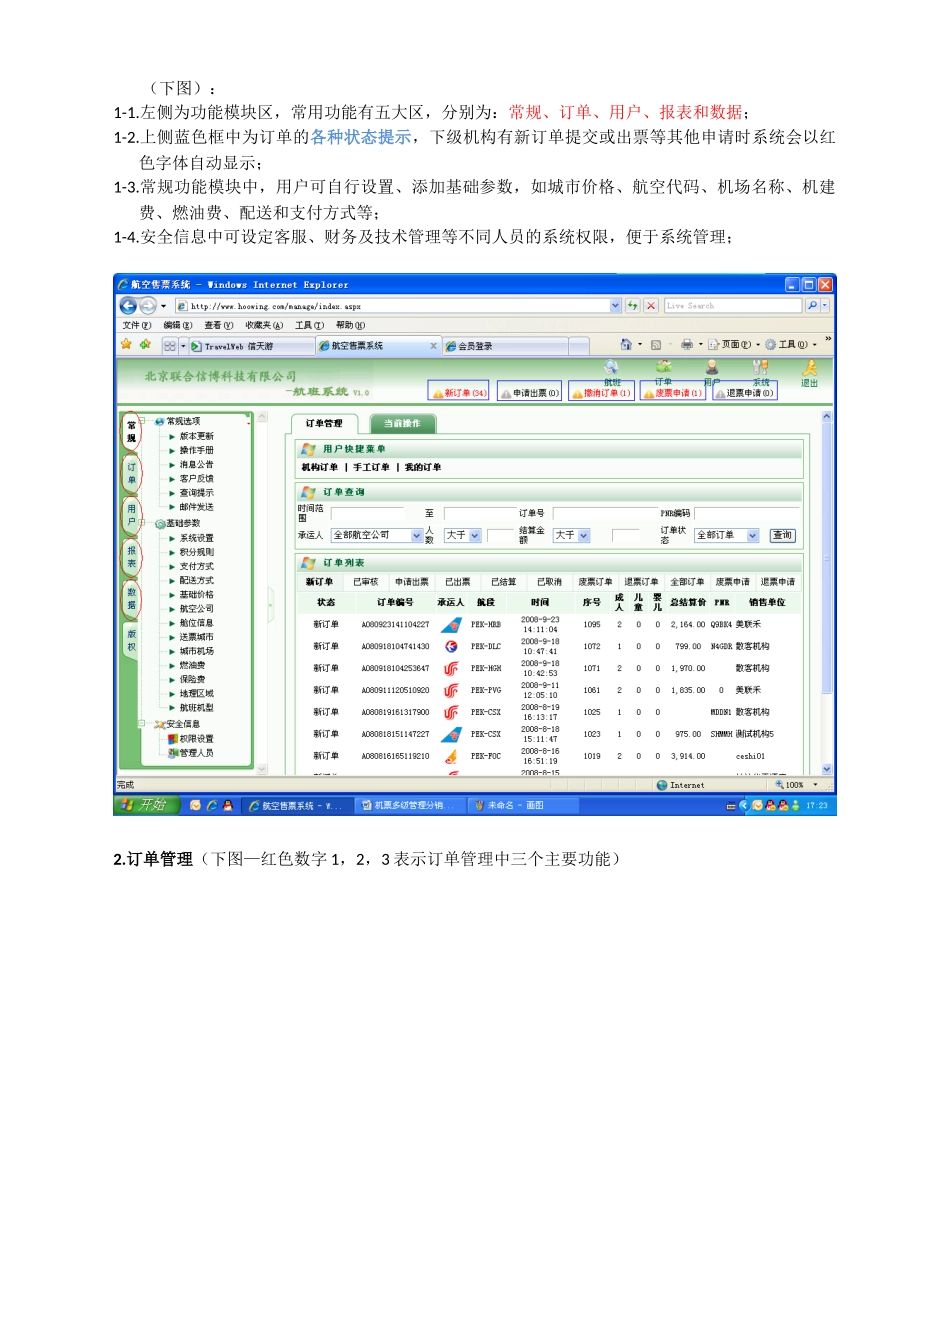Select the 废票订单 order list tab
The image size is (950, 1344).
(x=595, y=582)
